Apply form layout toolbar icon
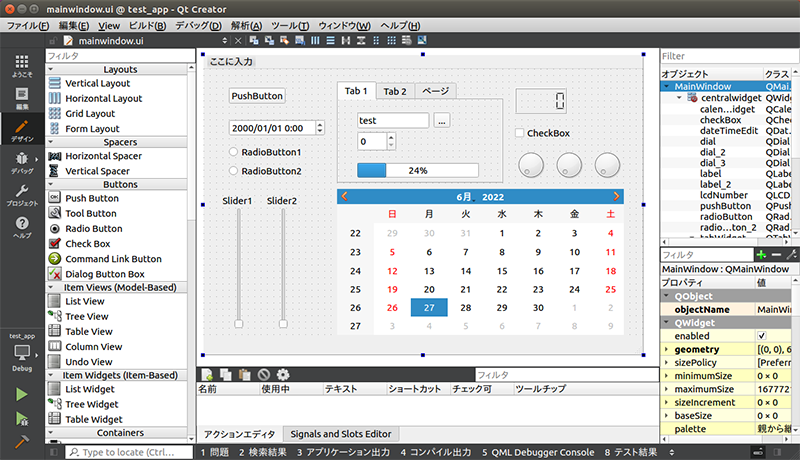Viewport: 800px width, 460px height. click(376, 40)
